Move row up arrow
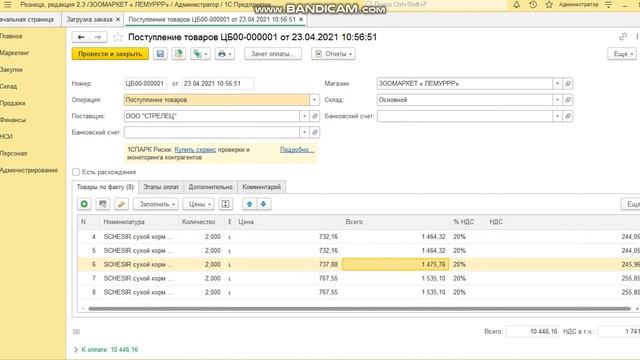 249,204
